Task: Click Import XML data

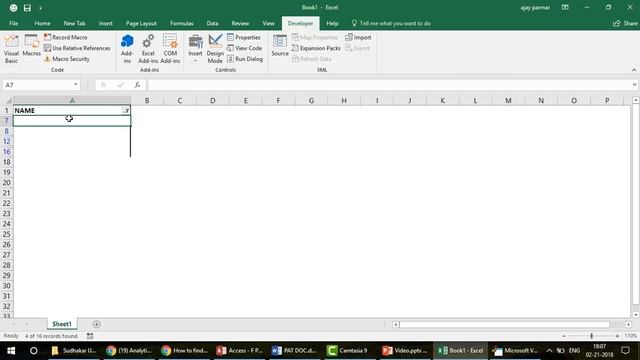Action: (358, 37)
